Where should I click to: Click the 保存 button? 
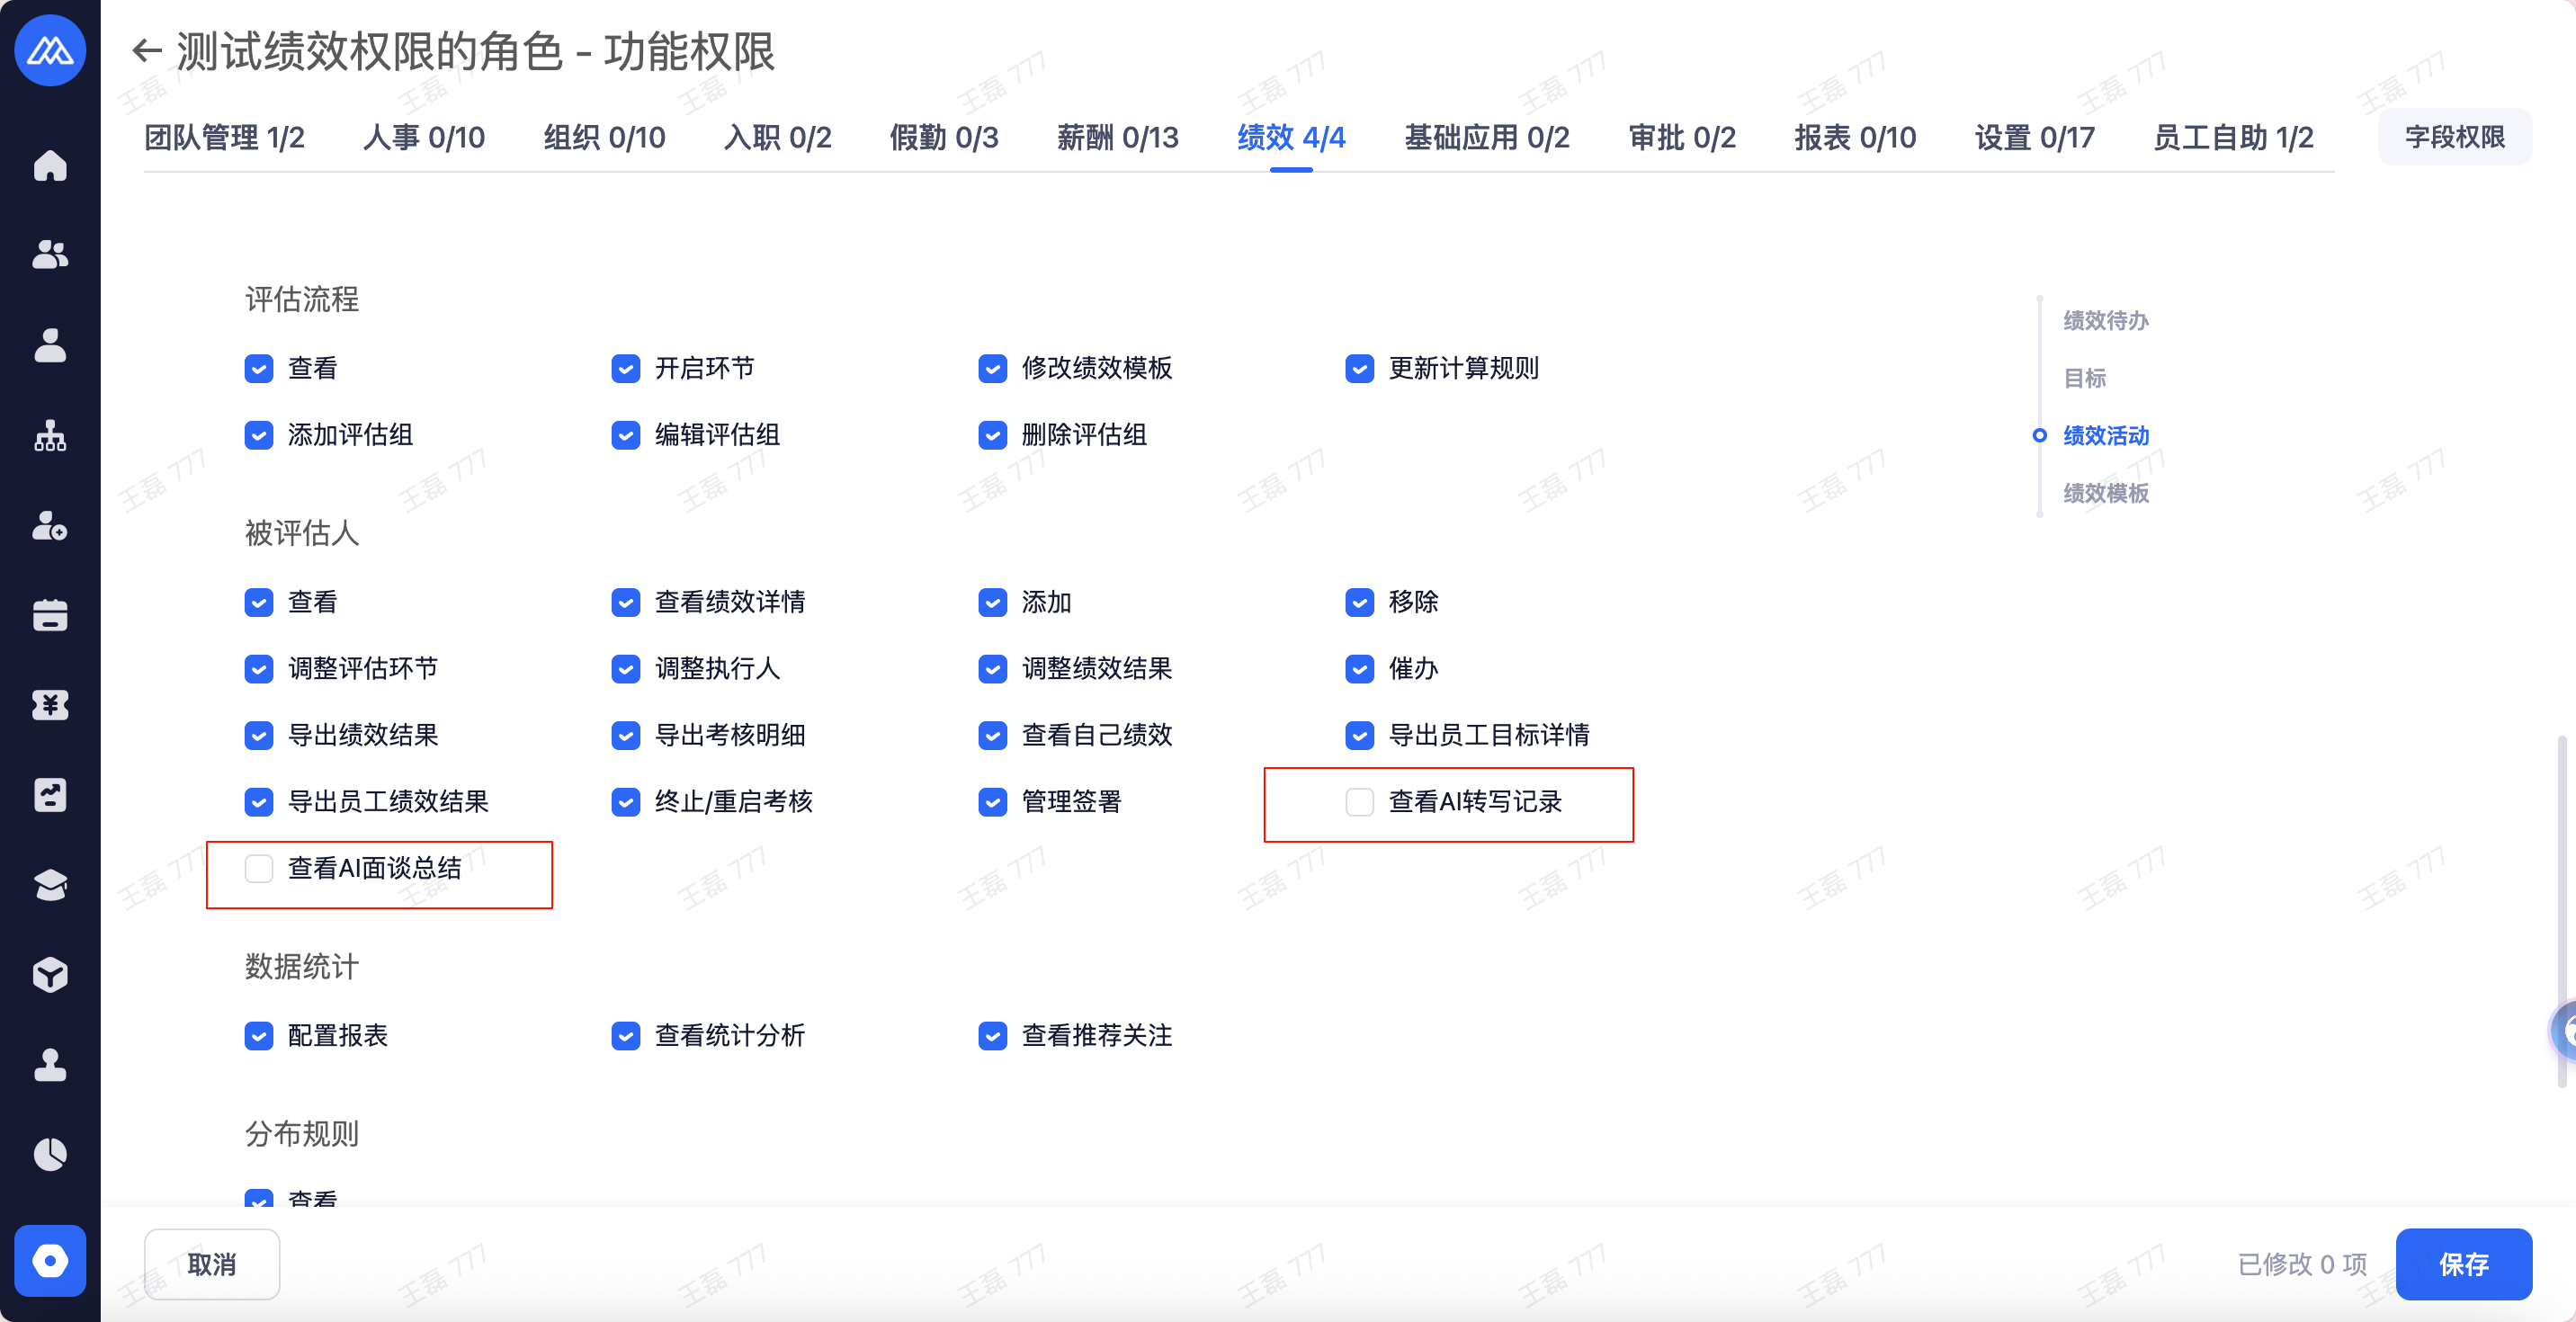coord(2463,1264)
